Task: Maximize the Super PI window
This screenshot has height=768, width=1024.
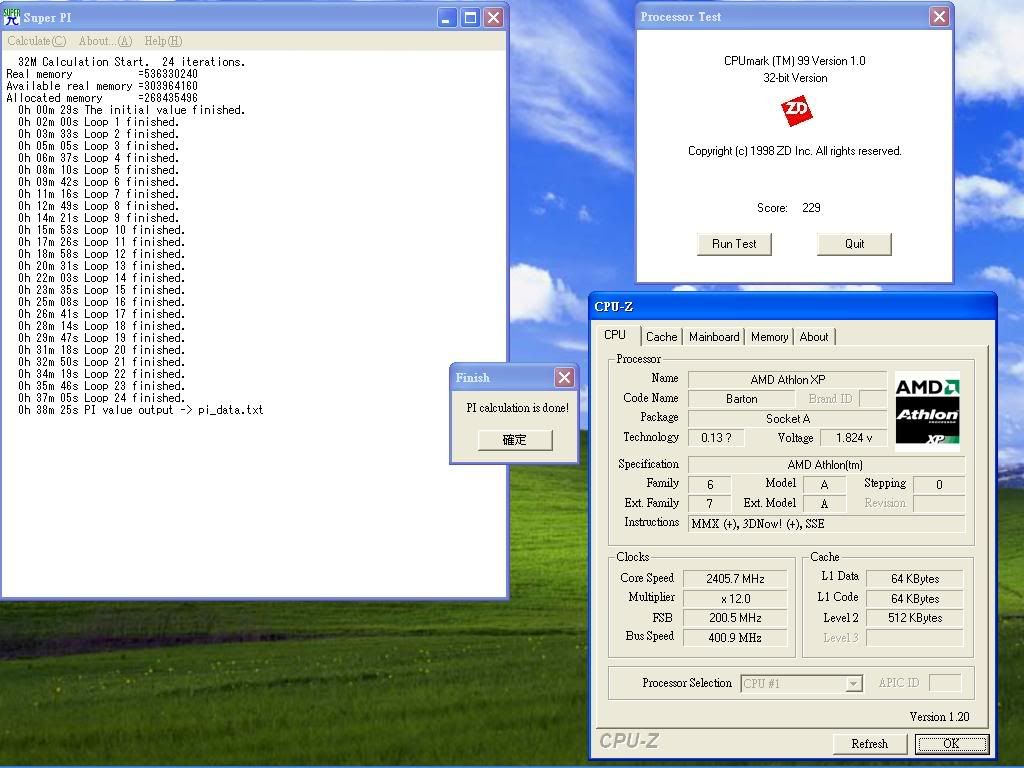Action: pyautogui.click(x=470, y=17)
